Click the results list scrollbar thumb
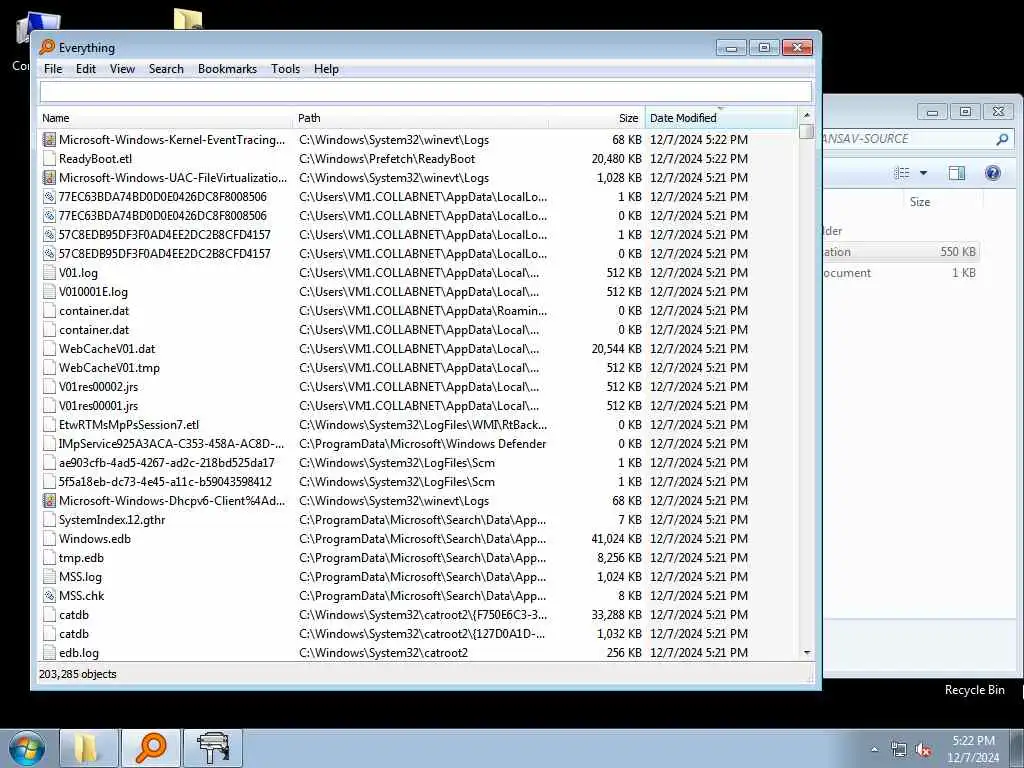The image size is (1024, 768). point(807,131)
